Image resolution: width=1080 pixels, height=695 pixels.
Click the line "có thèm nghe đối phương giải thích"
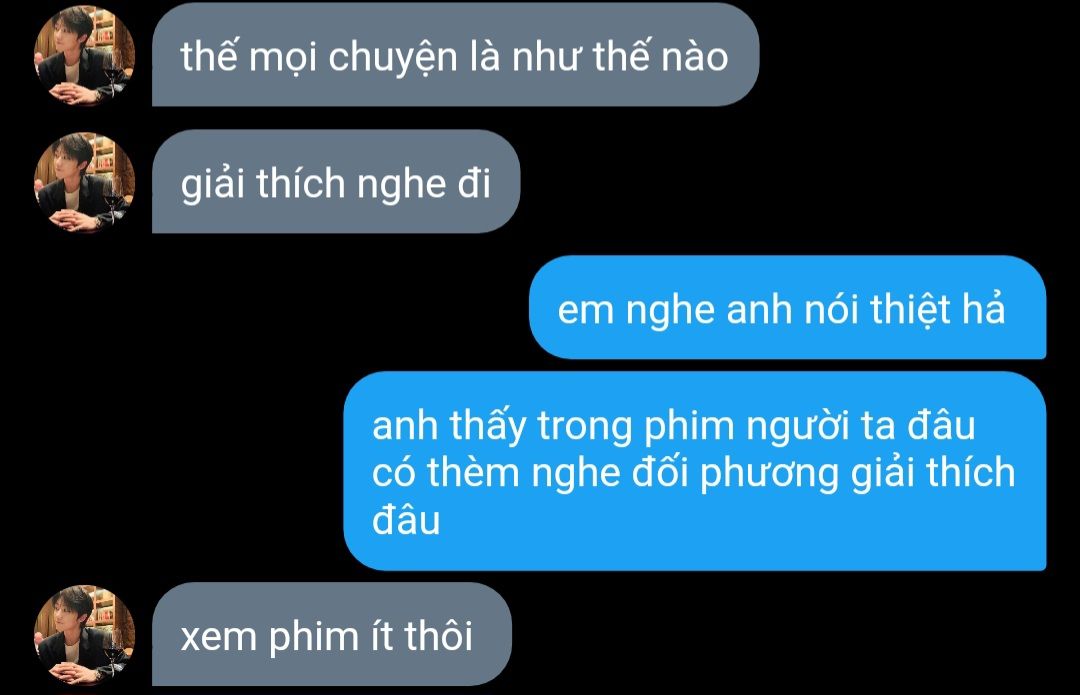694,473
